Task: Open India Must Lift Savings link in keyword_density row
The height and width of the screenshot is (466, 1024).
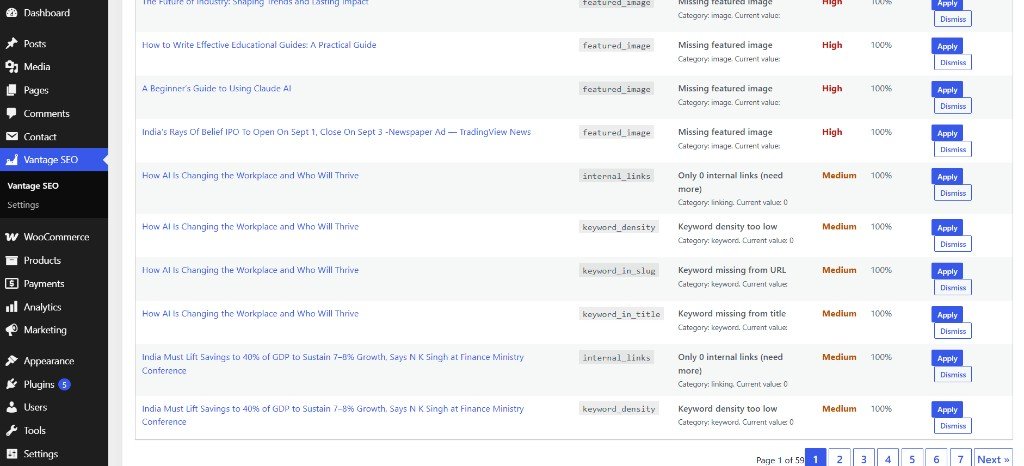Action: click(x=333, y=415)
